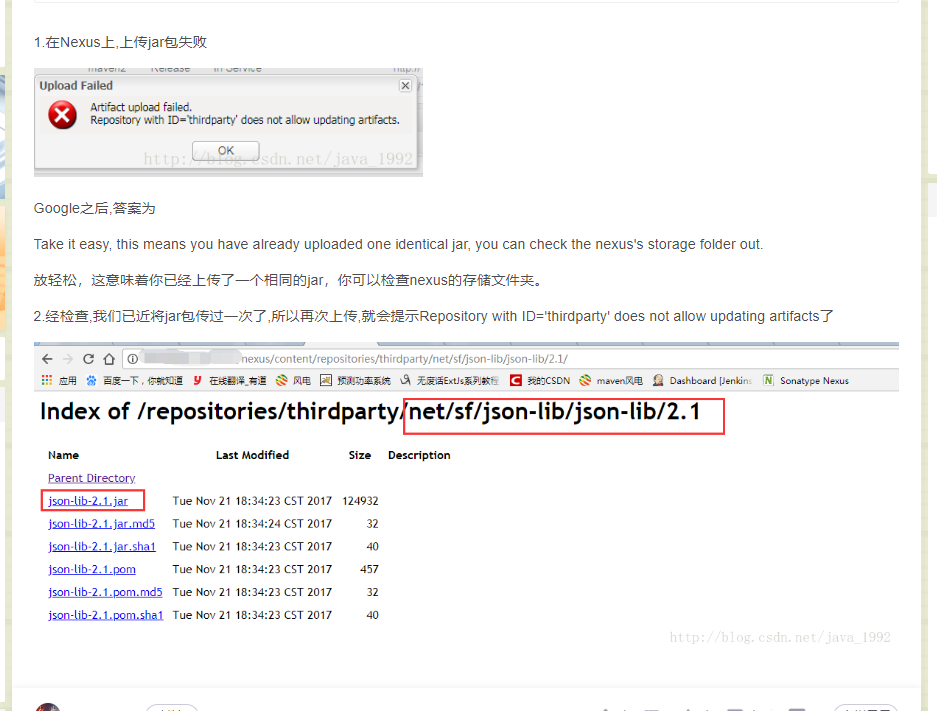Open the Dashboard Jenkins bookmark
Image resolution: width=937 pixels, height=711 pixels.
pyautogui.click(x=702, y=380)
